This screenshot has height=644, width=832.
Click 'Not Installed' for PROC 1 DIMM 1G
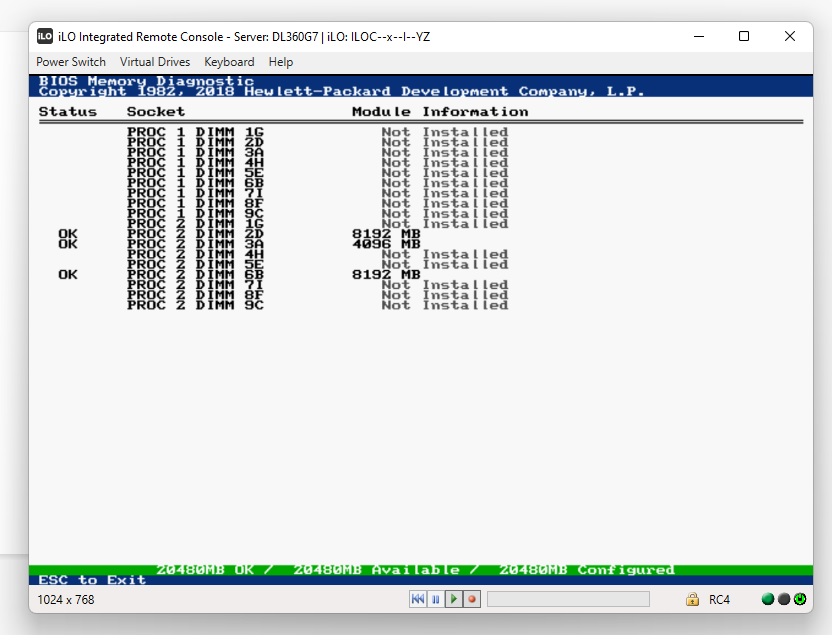pyautogui.click(x=445, y=132)
